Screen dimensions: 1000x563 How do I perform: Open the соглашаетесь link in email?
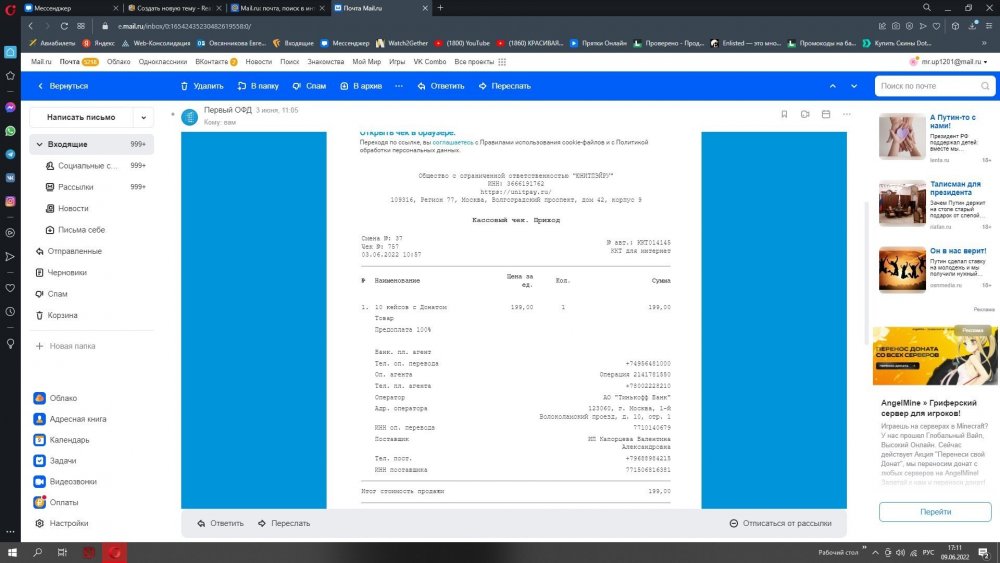coord(453,142)
